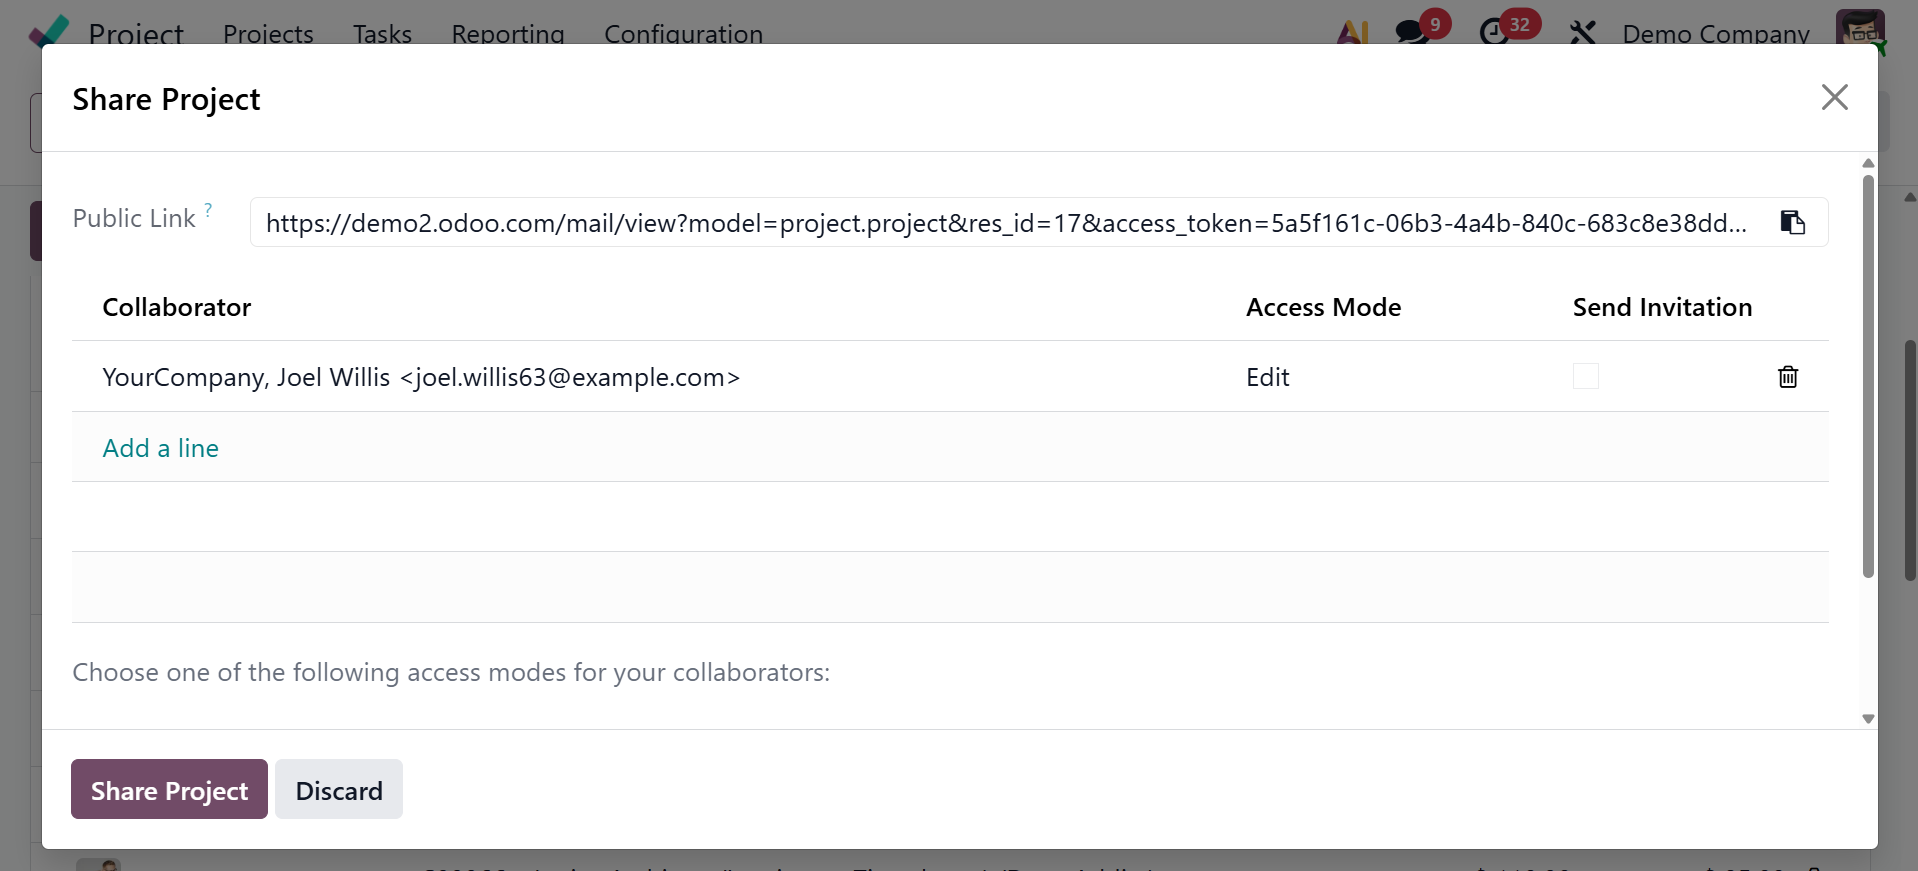The width and height of the screenshot is (1918, 871).
Task: Click the Share Project button
Action: point(169,790)
